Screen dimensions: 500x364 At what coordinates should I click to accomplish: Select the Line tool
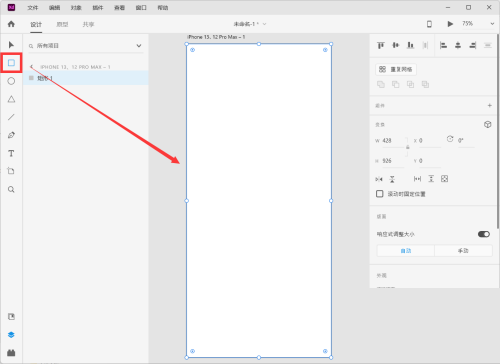coord(11,117)
